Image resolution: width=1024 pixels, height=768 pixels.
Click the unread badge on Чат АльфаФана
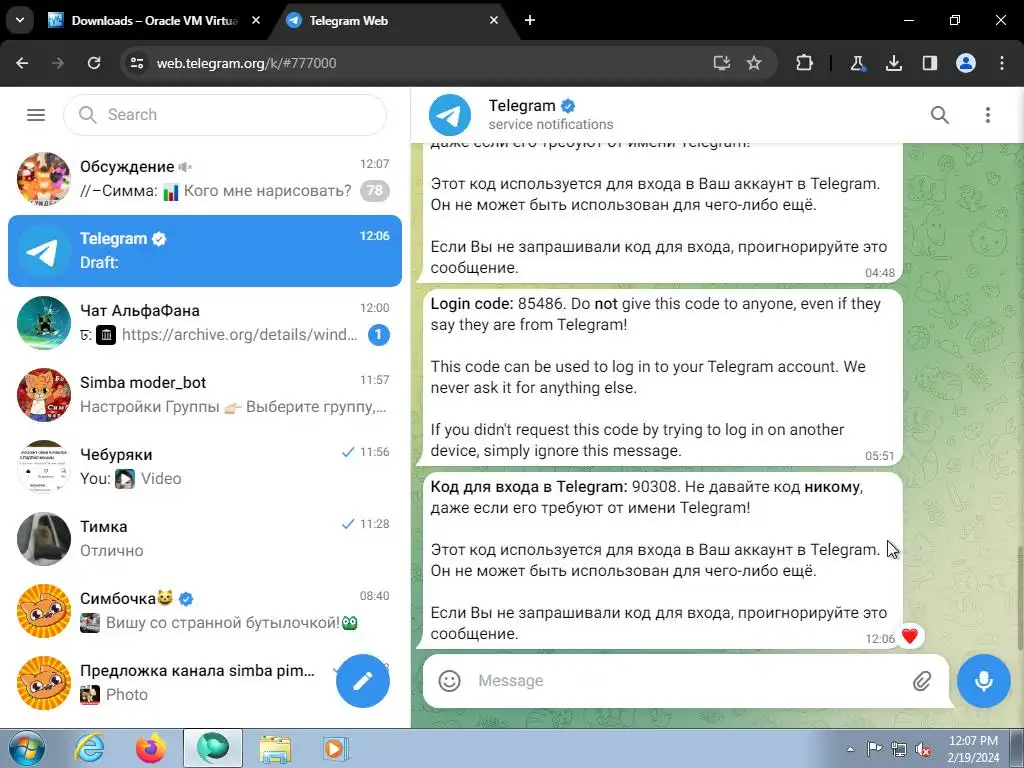379,334
